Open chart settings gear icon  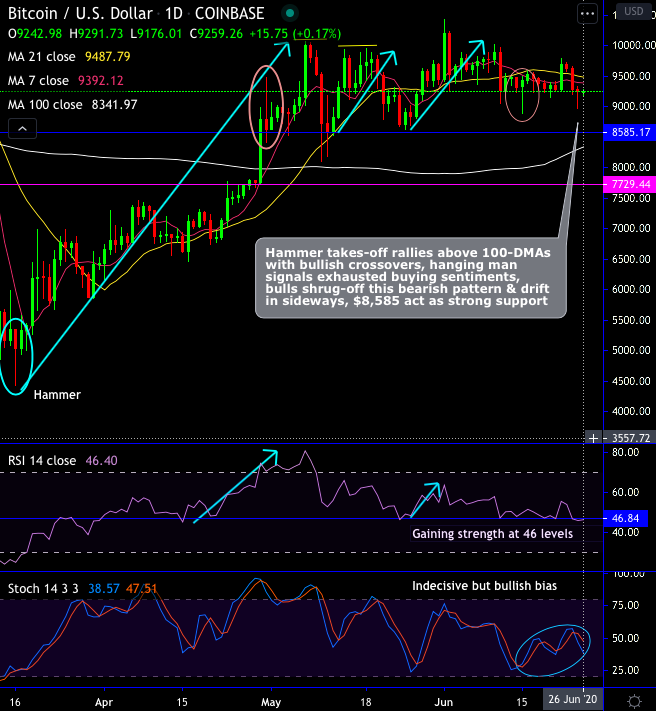click(x=635, y=701)
